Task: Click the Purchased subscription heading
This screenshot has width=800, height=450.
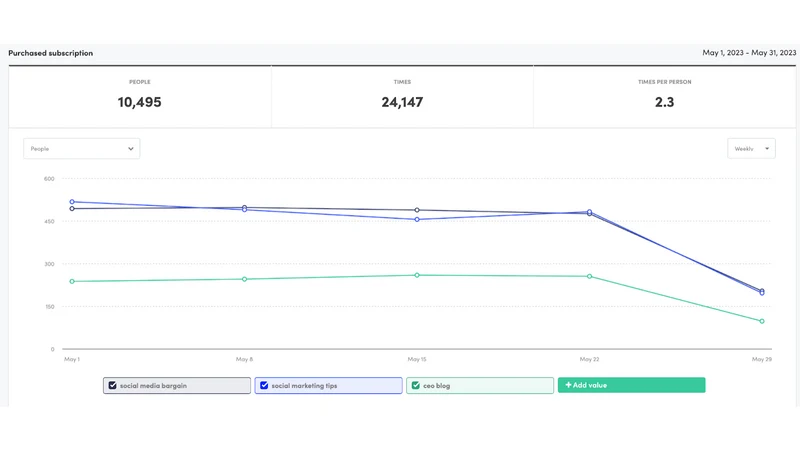Action: coord(51,53)
